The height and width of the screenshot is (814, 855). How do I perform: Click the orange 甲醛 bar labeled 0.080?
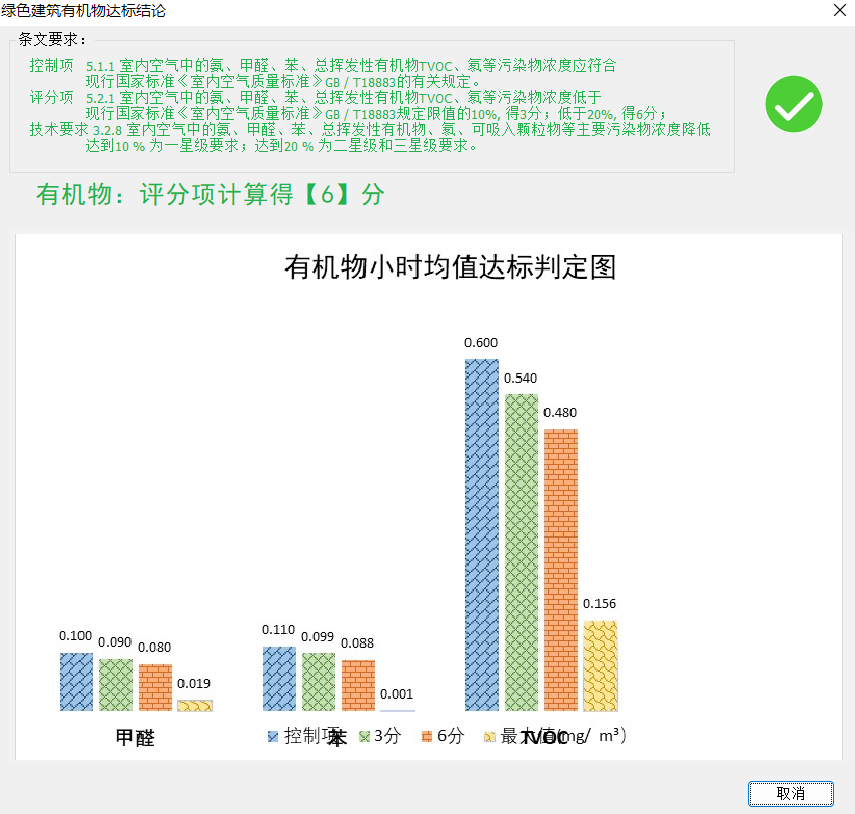point(155,687)
